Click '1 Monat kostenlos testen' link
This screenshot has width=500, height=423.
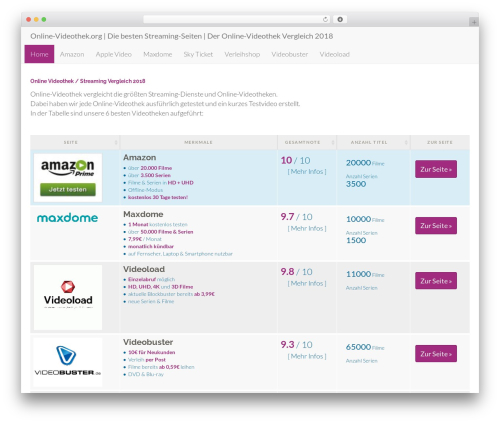(x=158, y=225)
